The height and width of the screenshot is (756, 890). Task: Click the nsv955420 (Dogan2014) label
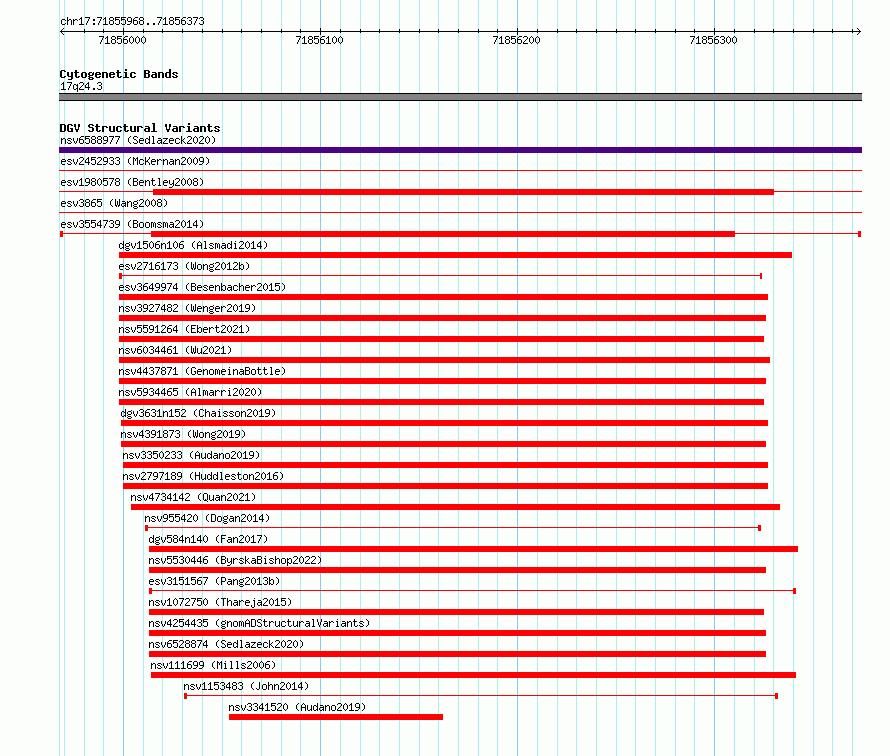click(x=207, y=518)
